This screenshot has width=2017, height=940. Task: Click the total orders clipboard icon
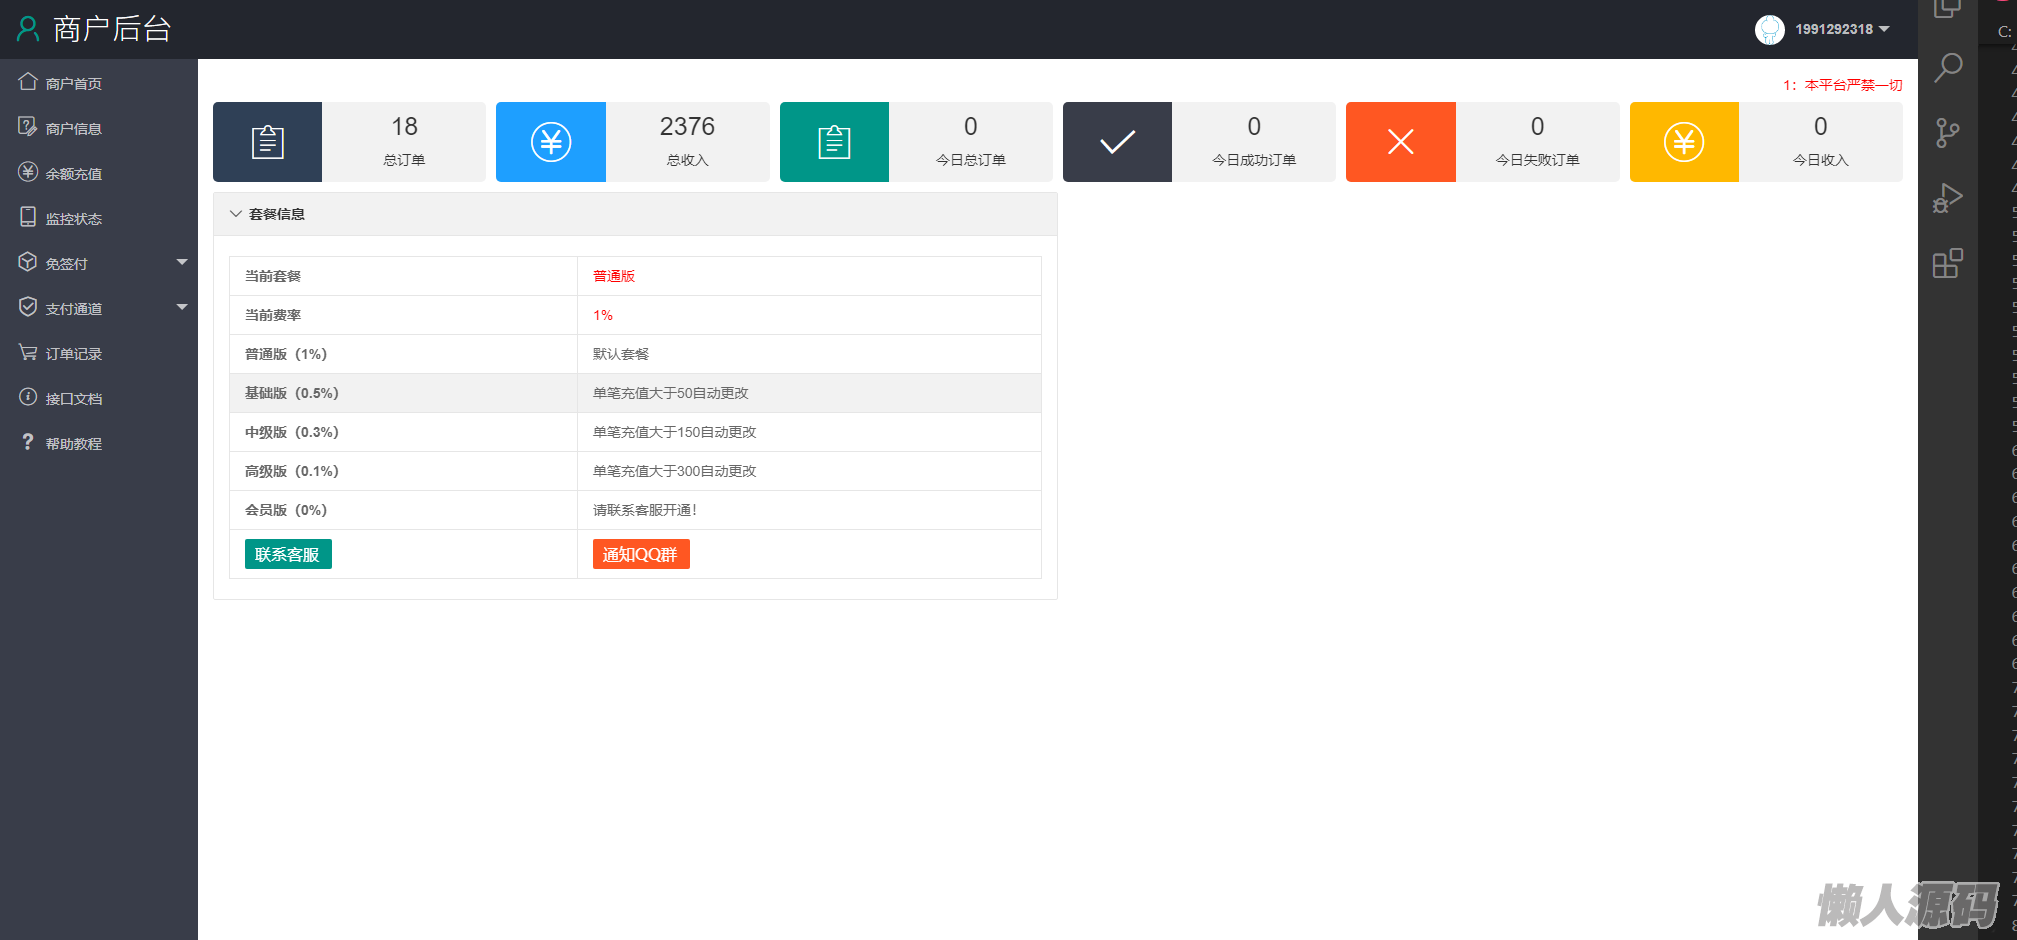pos(267,142)
